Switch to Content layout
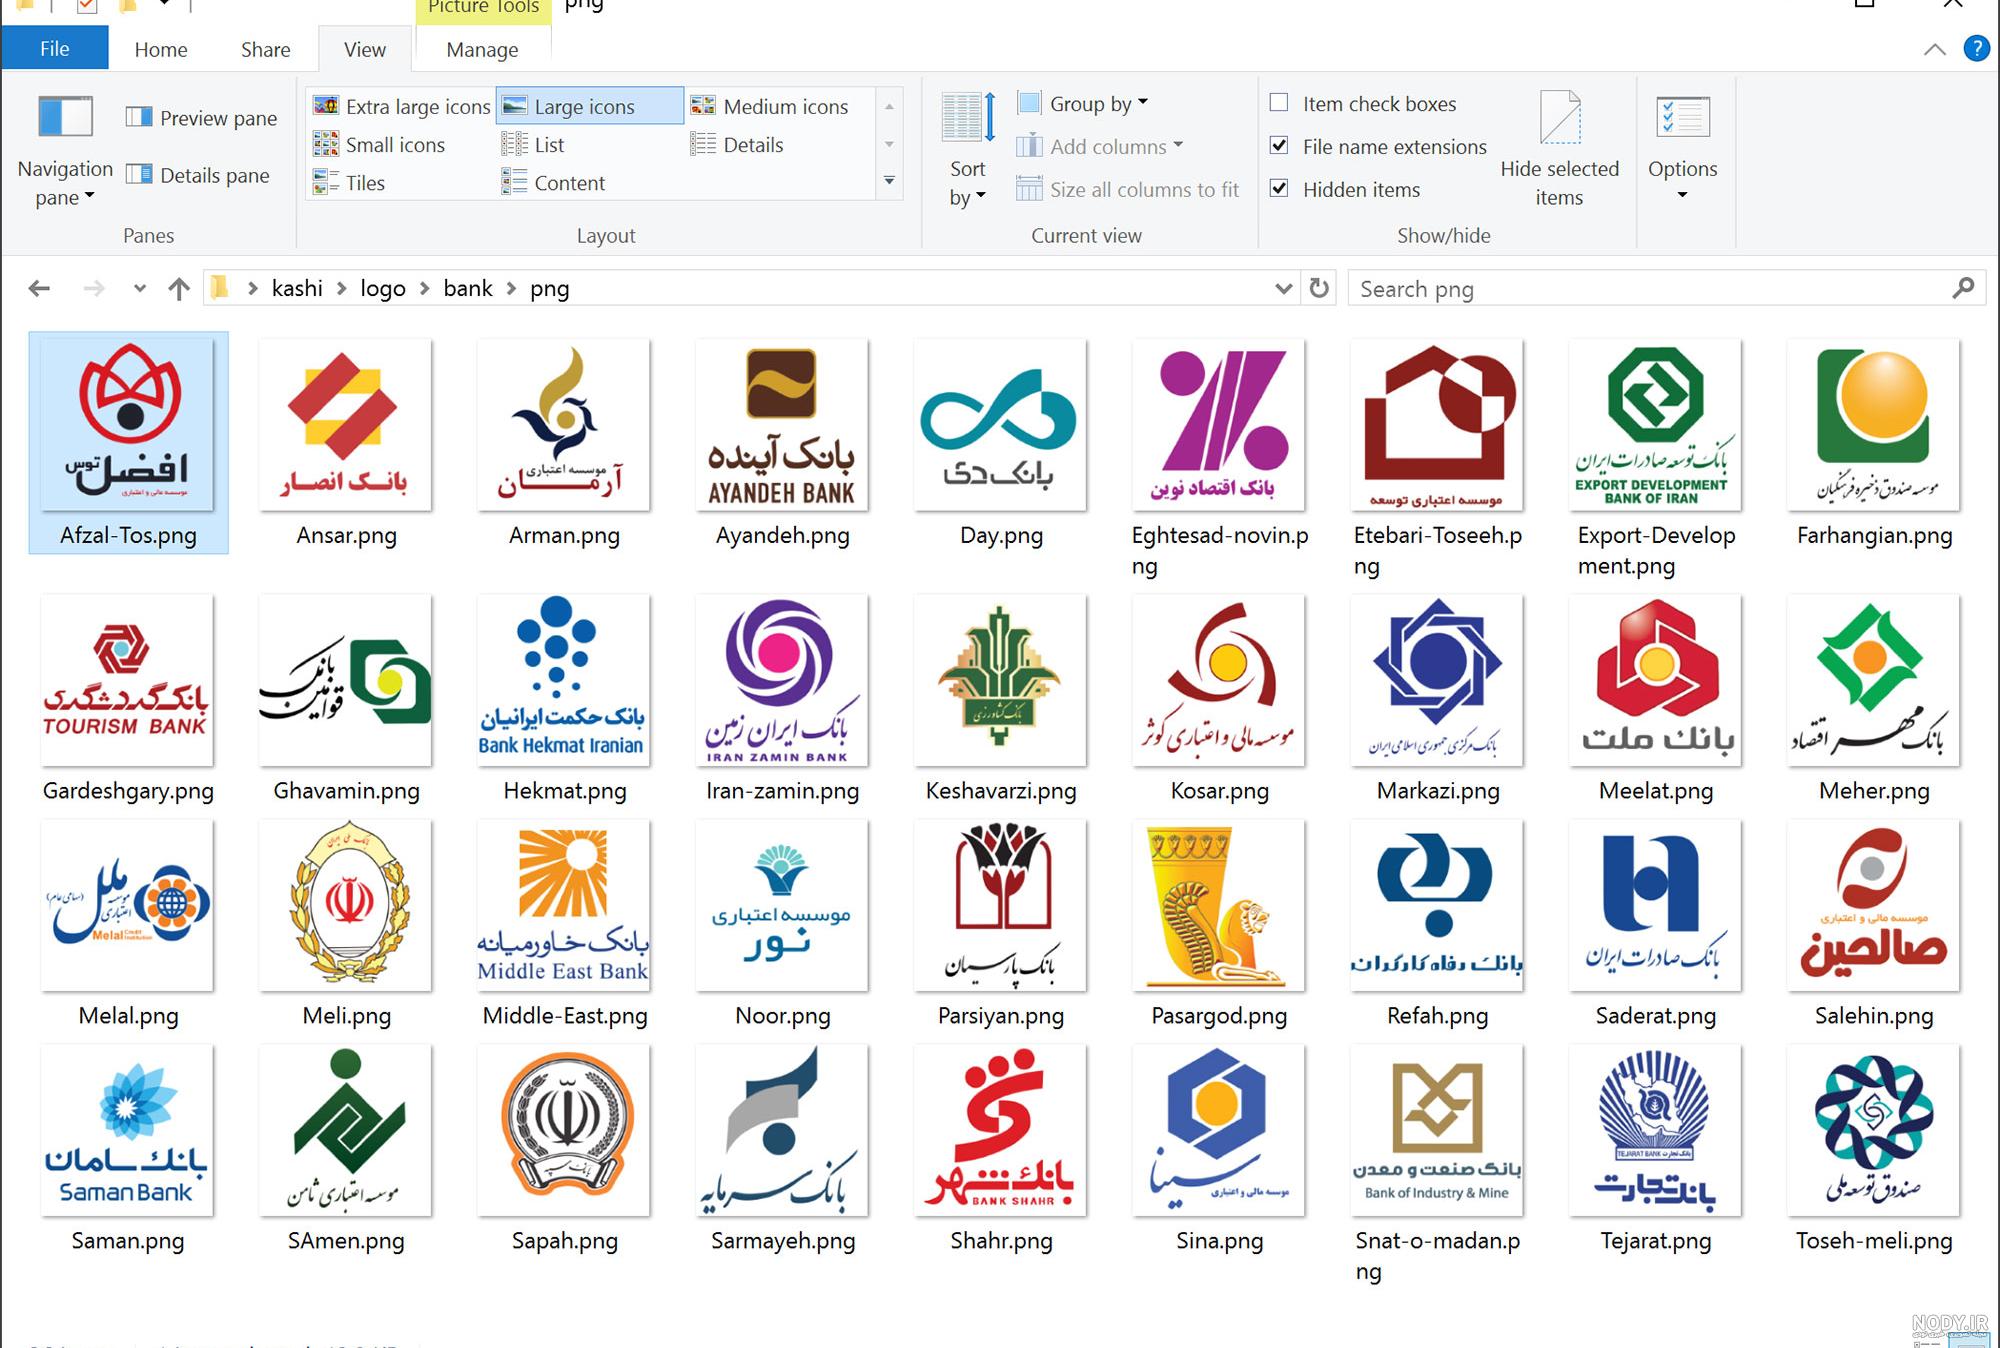This screenshot has height=1348, width=2000. [553, 183]
